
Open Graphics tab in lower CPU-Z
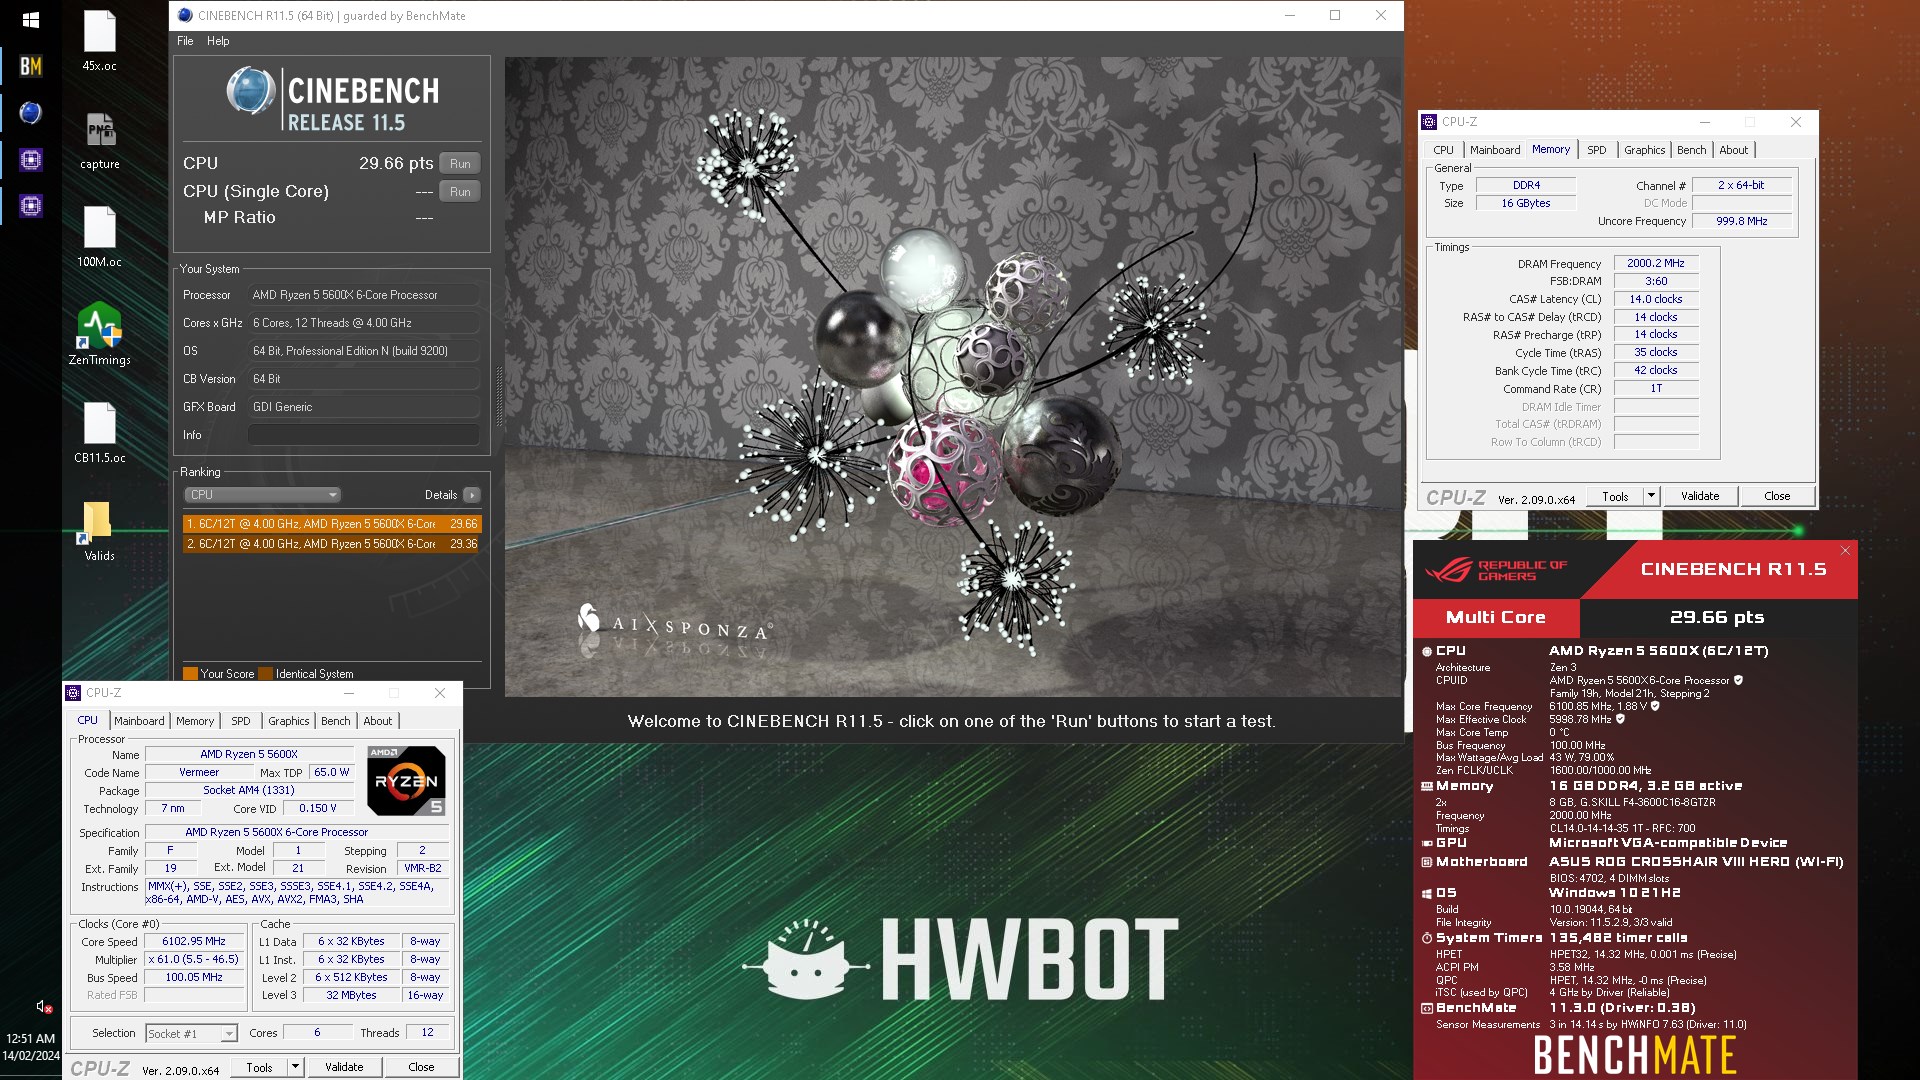pyautogui.click(x=289, y=721)
